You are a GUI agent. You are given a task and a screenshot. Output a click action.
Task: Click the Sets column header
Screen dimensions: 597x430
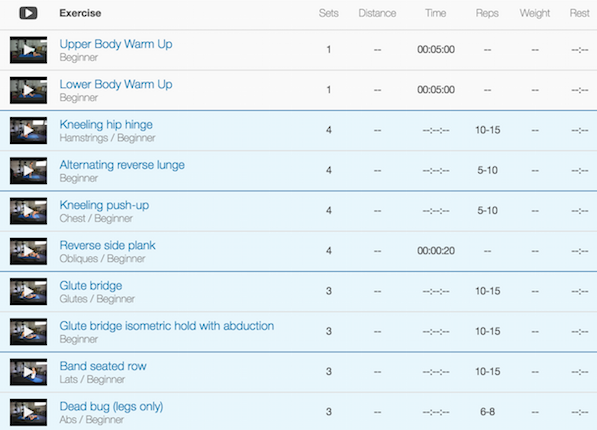pyautogui.click(x=329, y=13)
